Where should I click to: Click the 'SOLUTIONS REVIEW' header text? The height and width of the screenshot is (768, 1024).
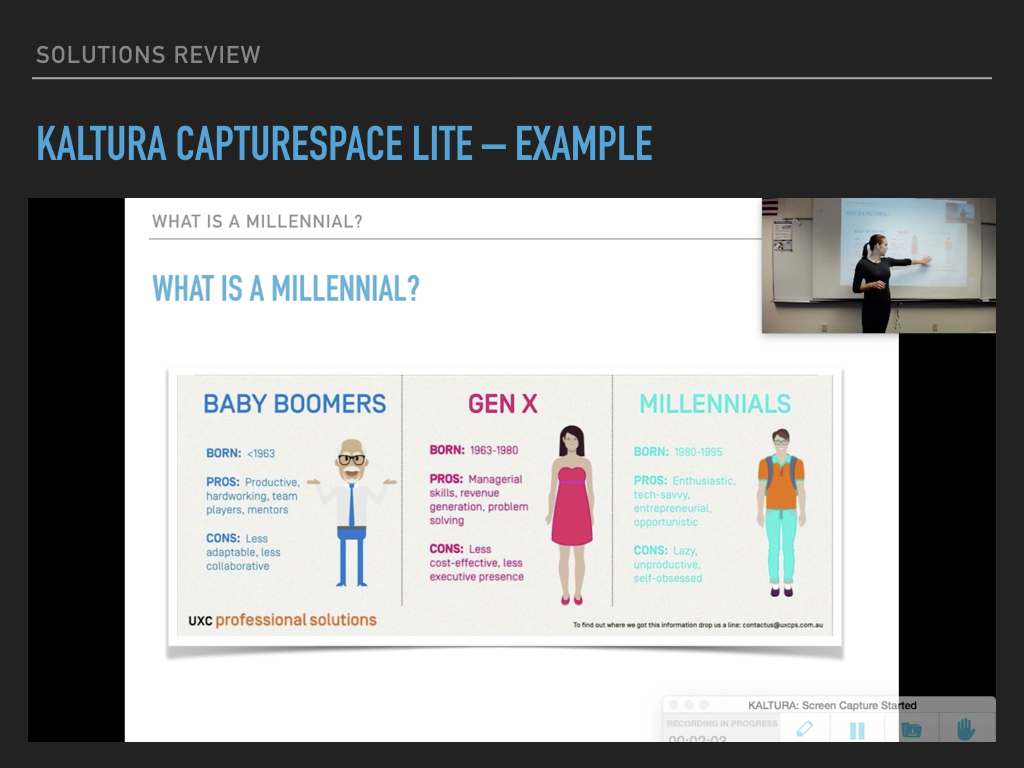[x=148, y=55]
